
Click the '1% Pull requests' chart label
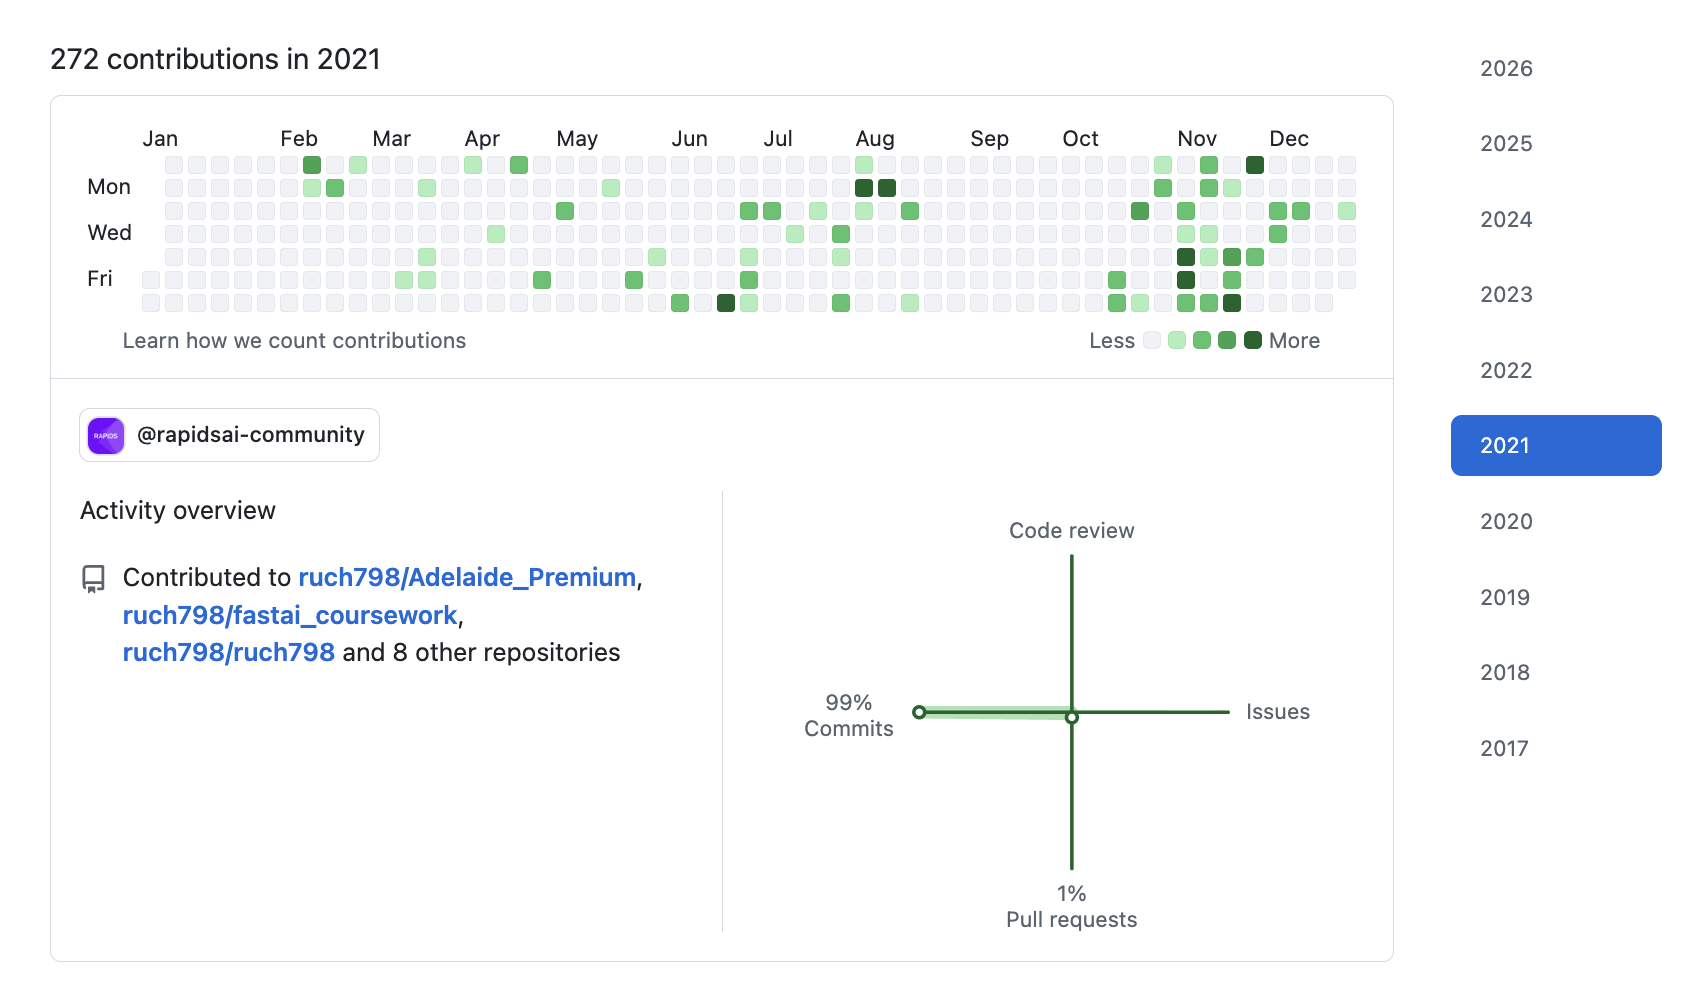(x=1072, y=907)
